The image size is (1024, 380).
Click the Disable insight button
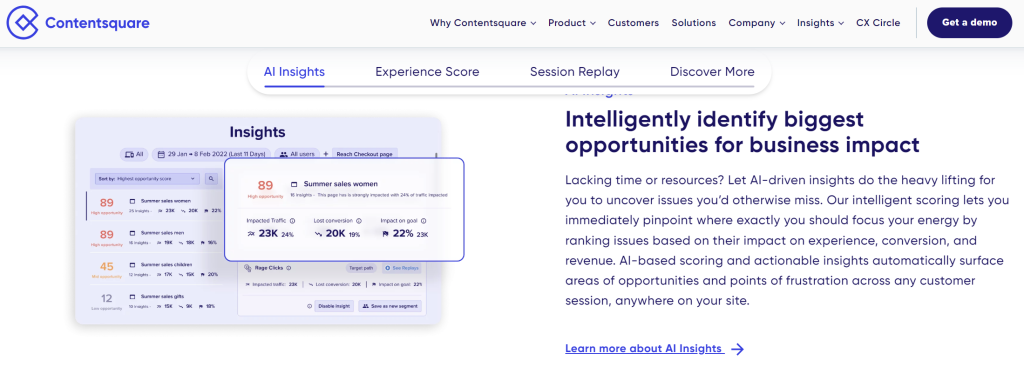(x=334, y=306)
